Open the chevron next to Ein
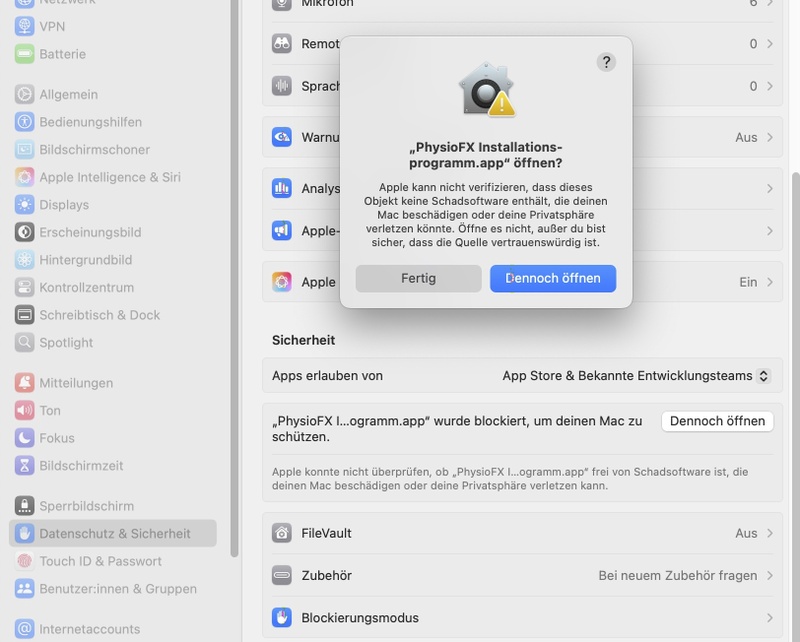 pos(770,282)
